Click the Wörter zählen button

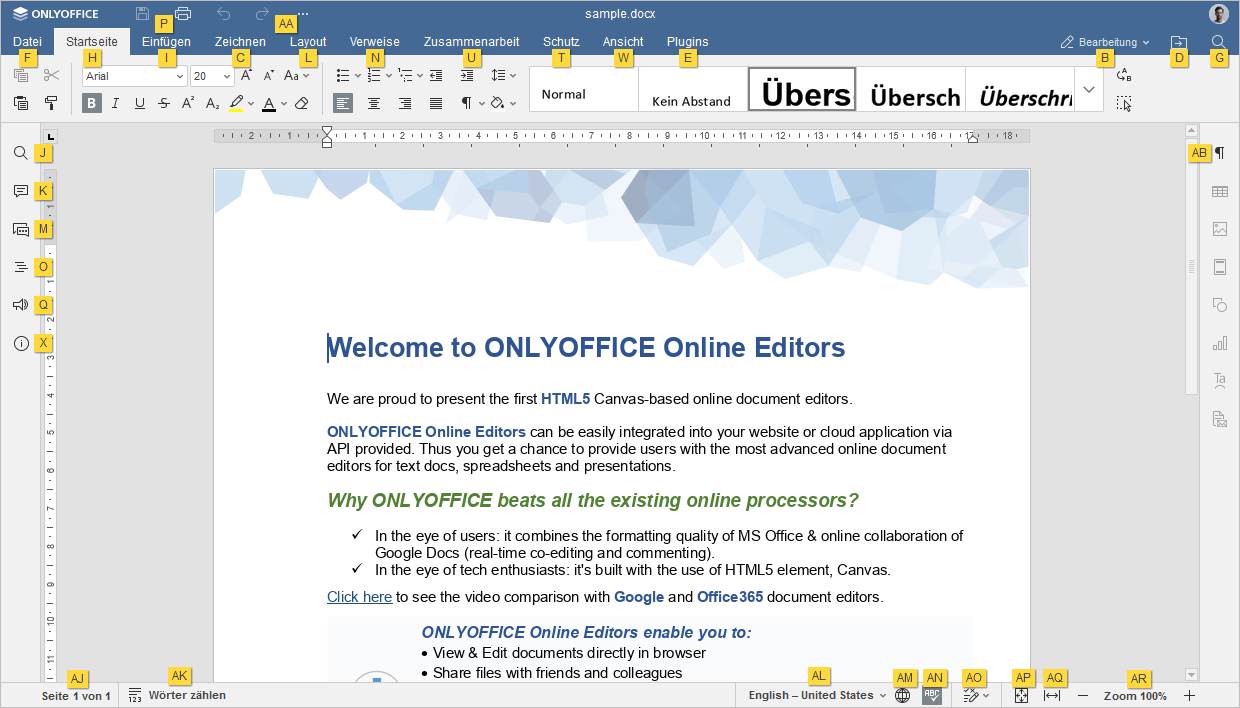[x=177, y=696]
